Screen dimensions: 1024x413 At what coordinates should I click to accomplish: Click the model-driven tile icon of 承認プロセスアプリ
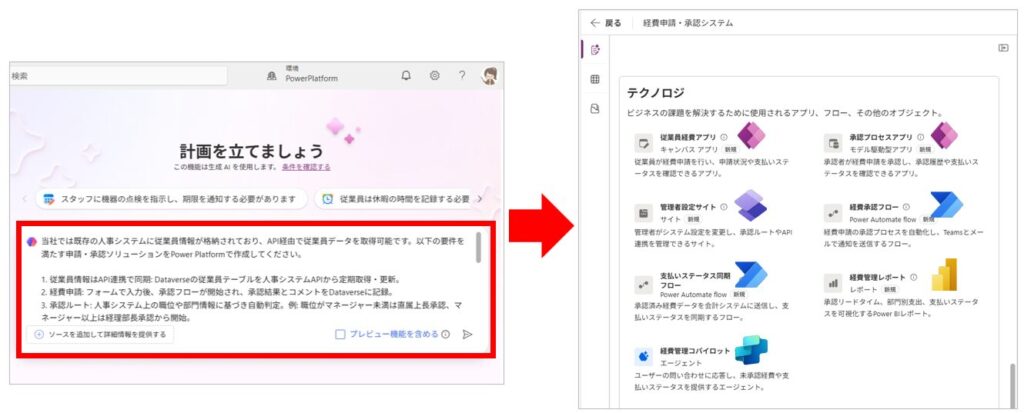[x=833, y=143]
